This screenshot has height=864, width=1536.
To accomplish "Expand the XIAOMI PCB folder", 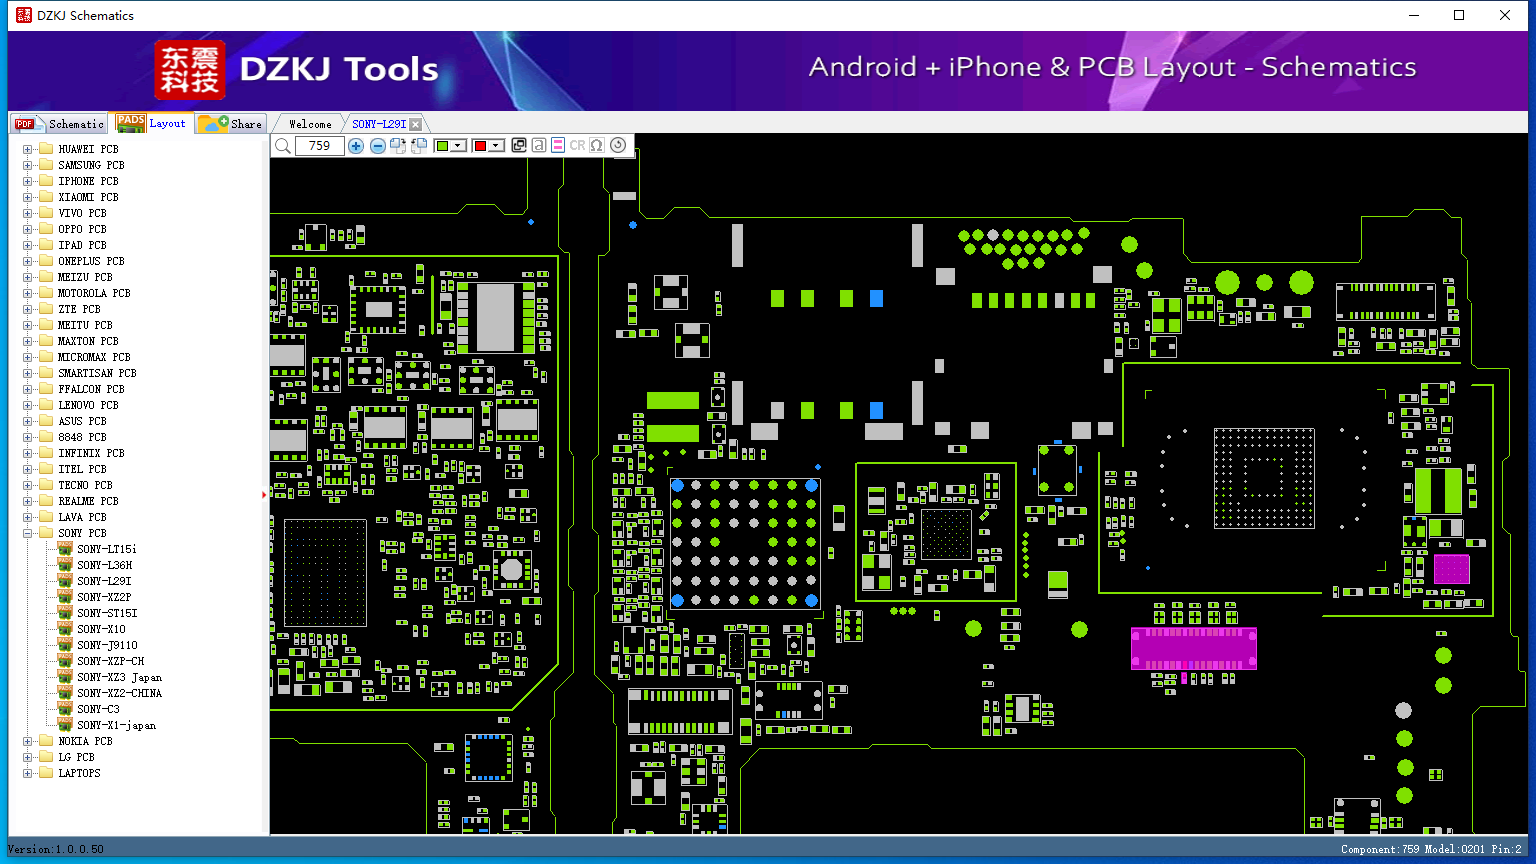I will pos(28,197).
